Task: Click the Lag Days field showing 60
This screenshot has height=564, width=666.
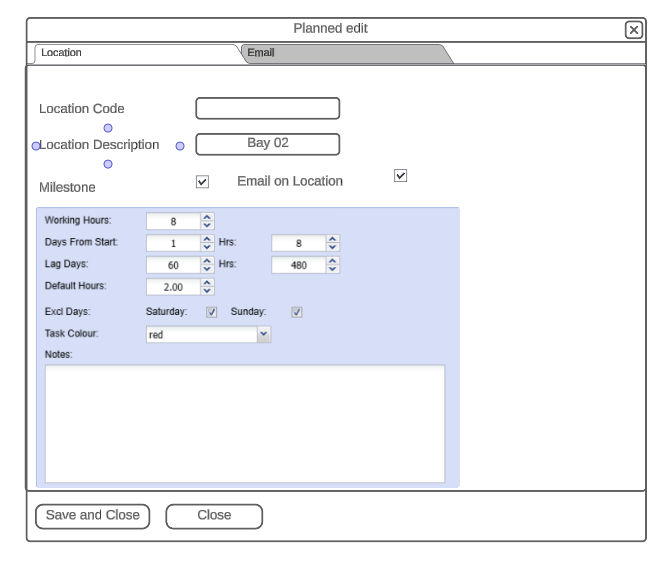Action: point(173,265)
